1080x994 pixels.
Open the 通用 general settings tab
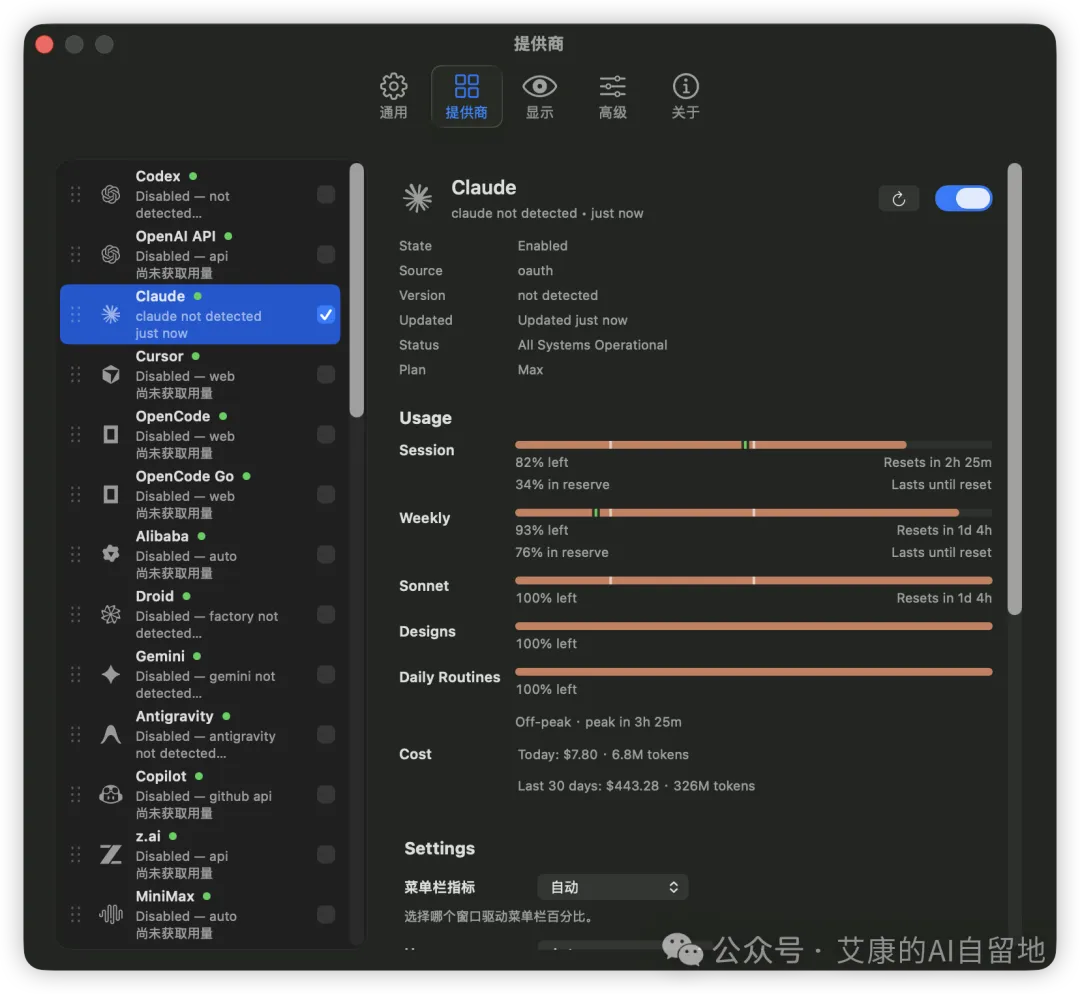coord(393,96)
